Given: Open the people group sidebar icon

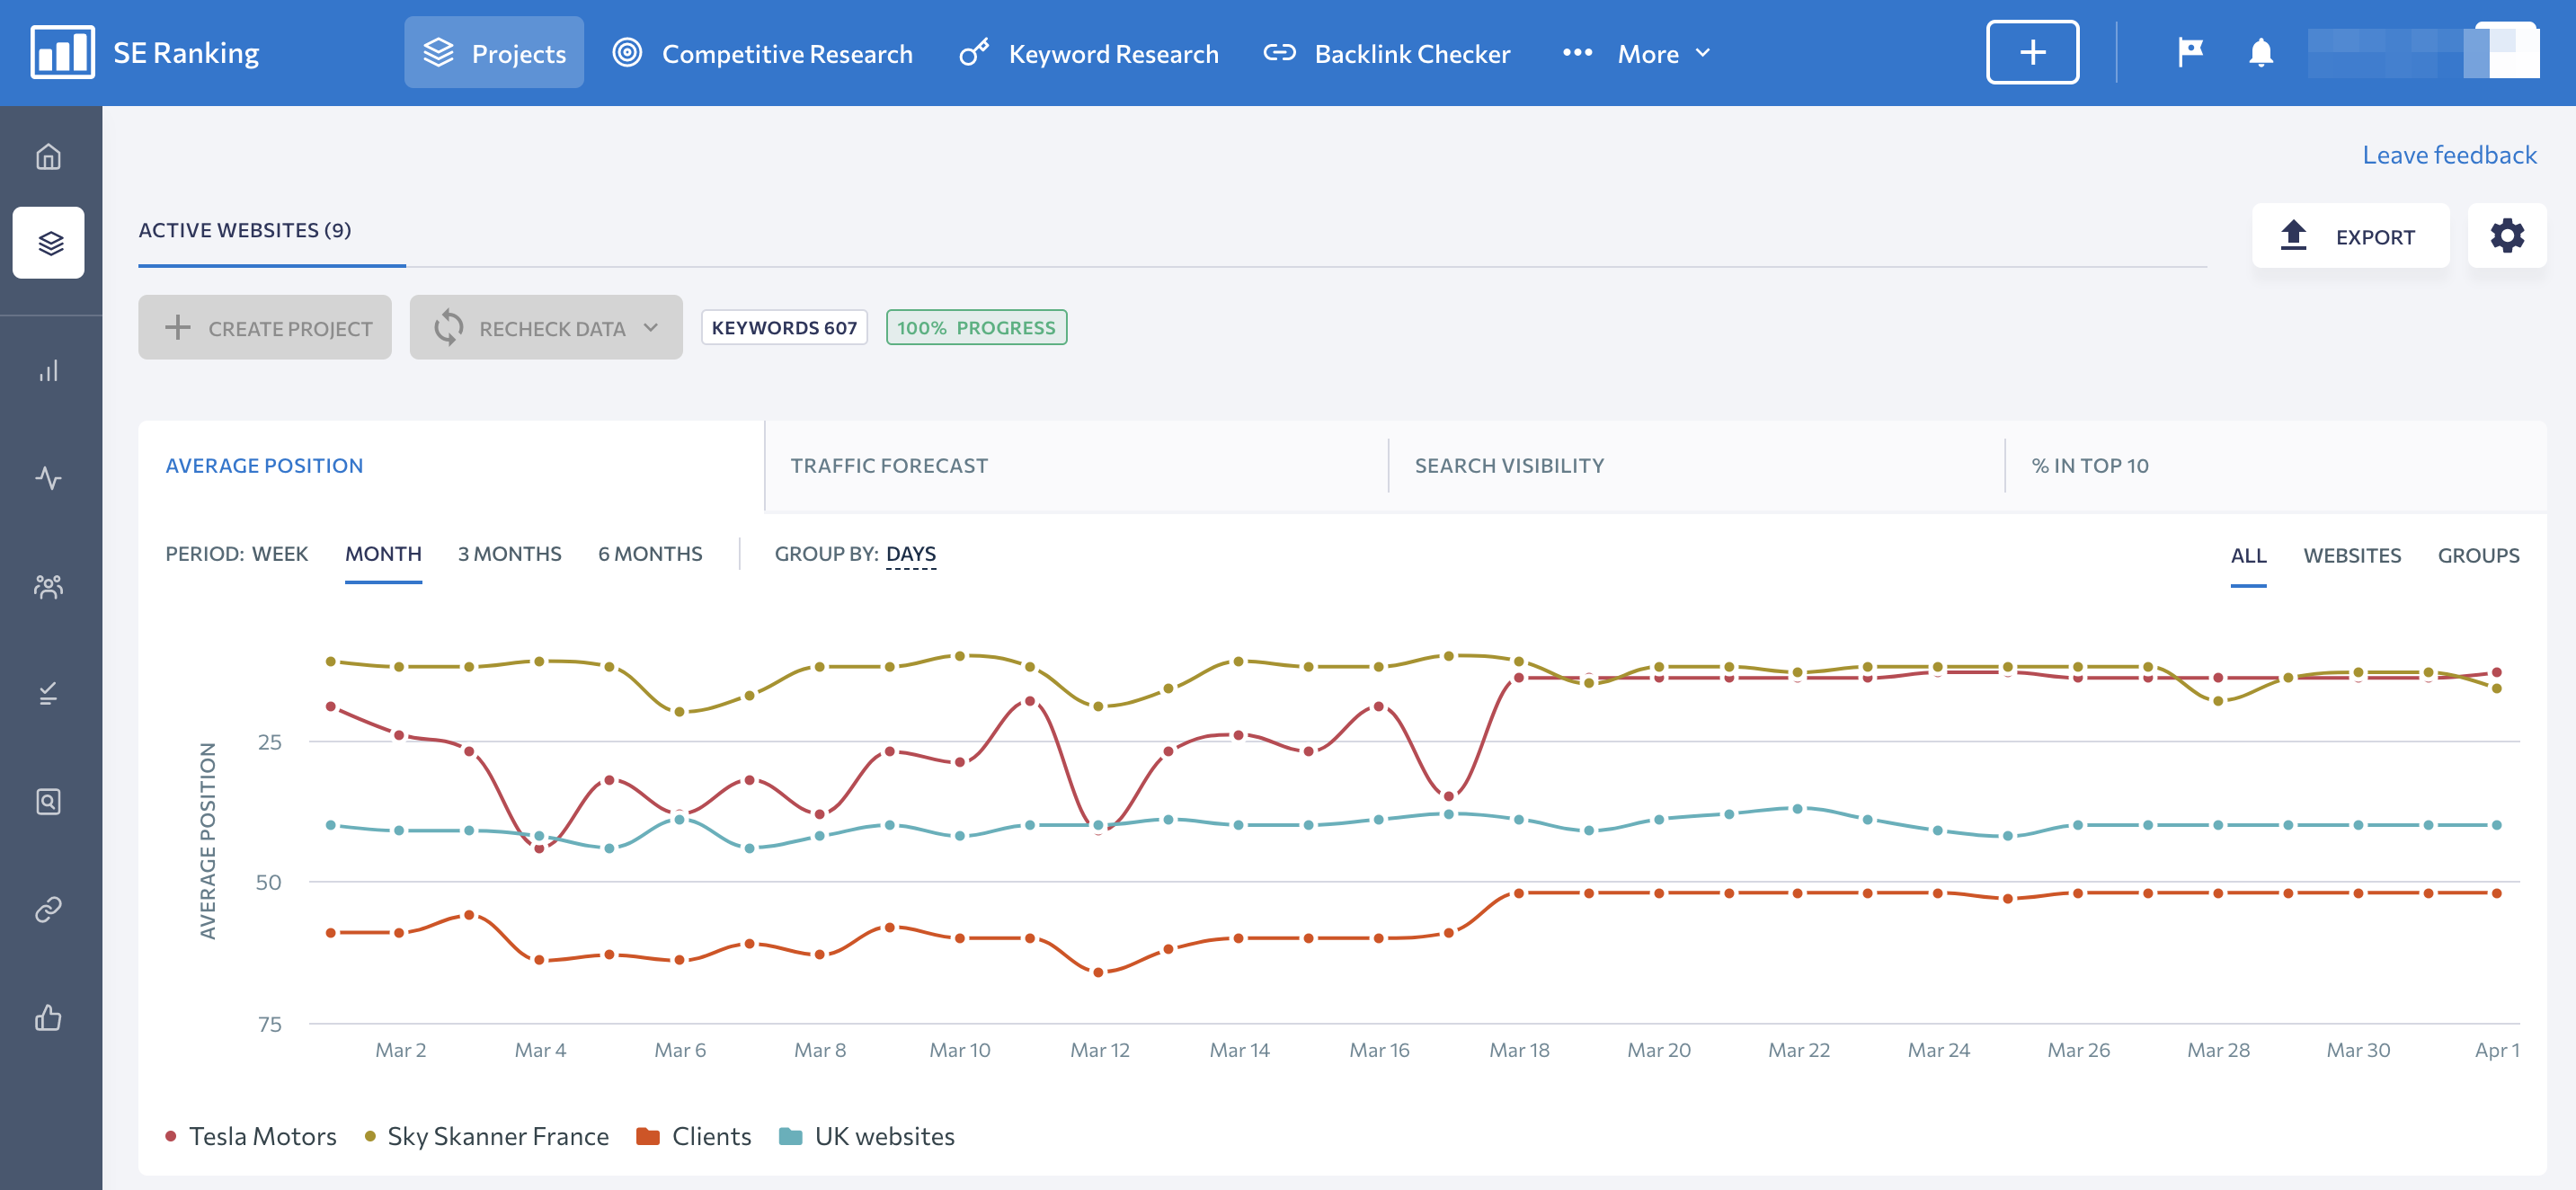Looking at the screenshot, I should pyautogui.click(x=48, y=586).
